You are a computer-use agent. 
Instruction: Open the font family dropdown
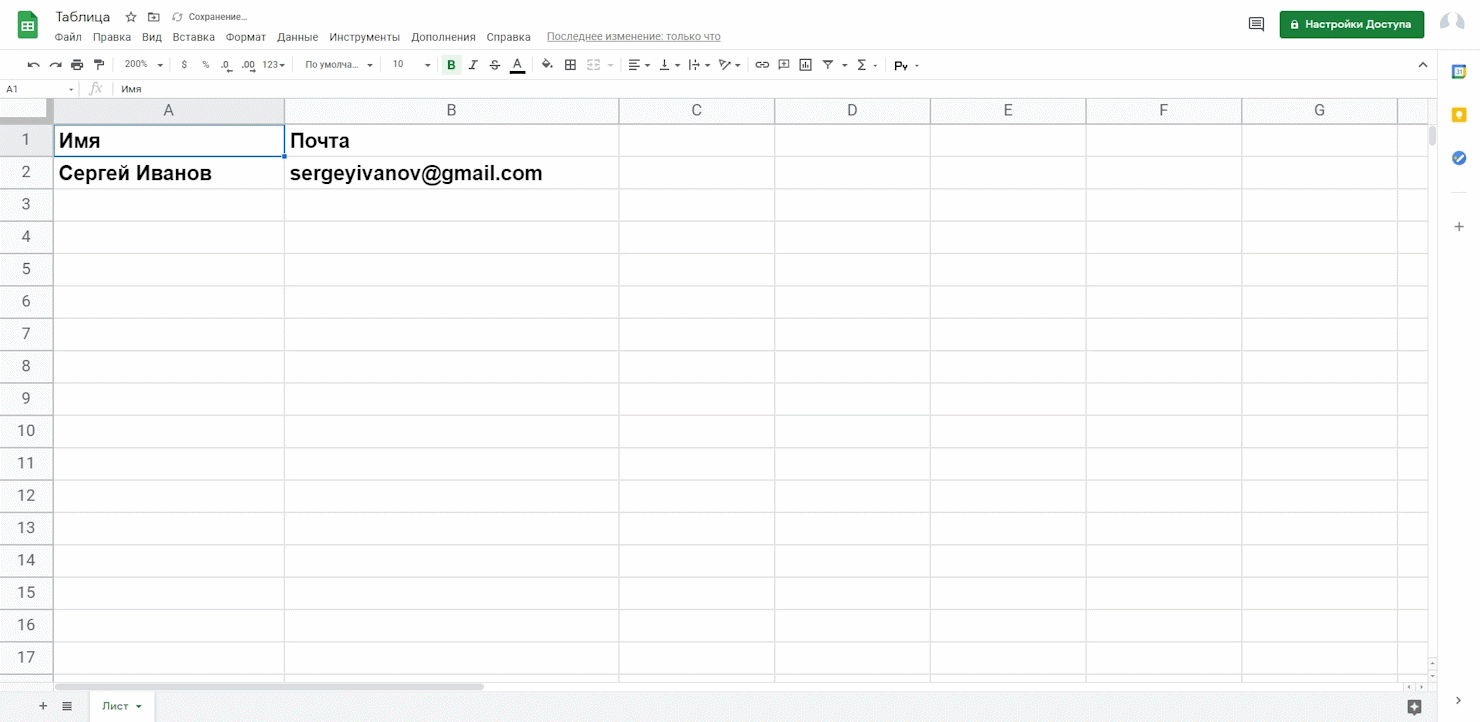pos(339,65)
